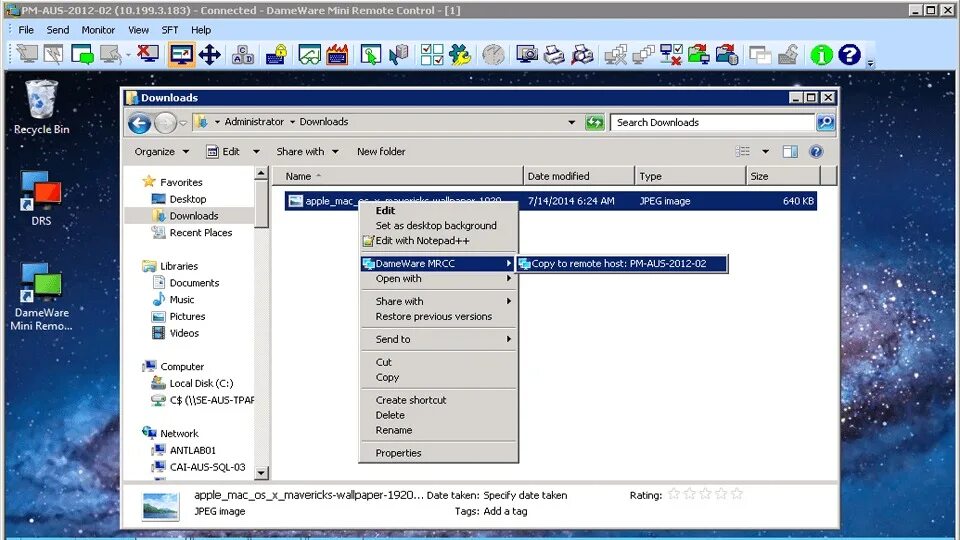Choose Rename in the context menu

(x=438, y=430)
